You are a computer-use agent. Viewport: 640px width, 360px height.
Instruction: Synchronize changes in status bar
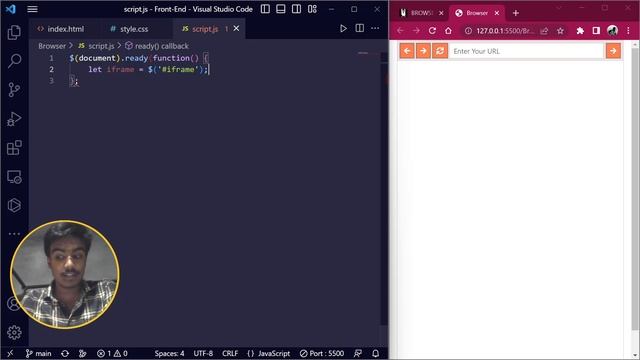65,353
